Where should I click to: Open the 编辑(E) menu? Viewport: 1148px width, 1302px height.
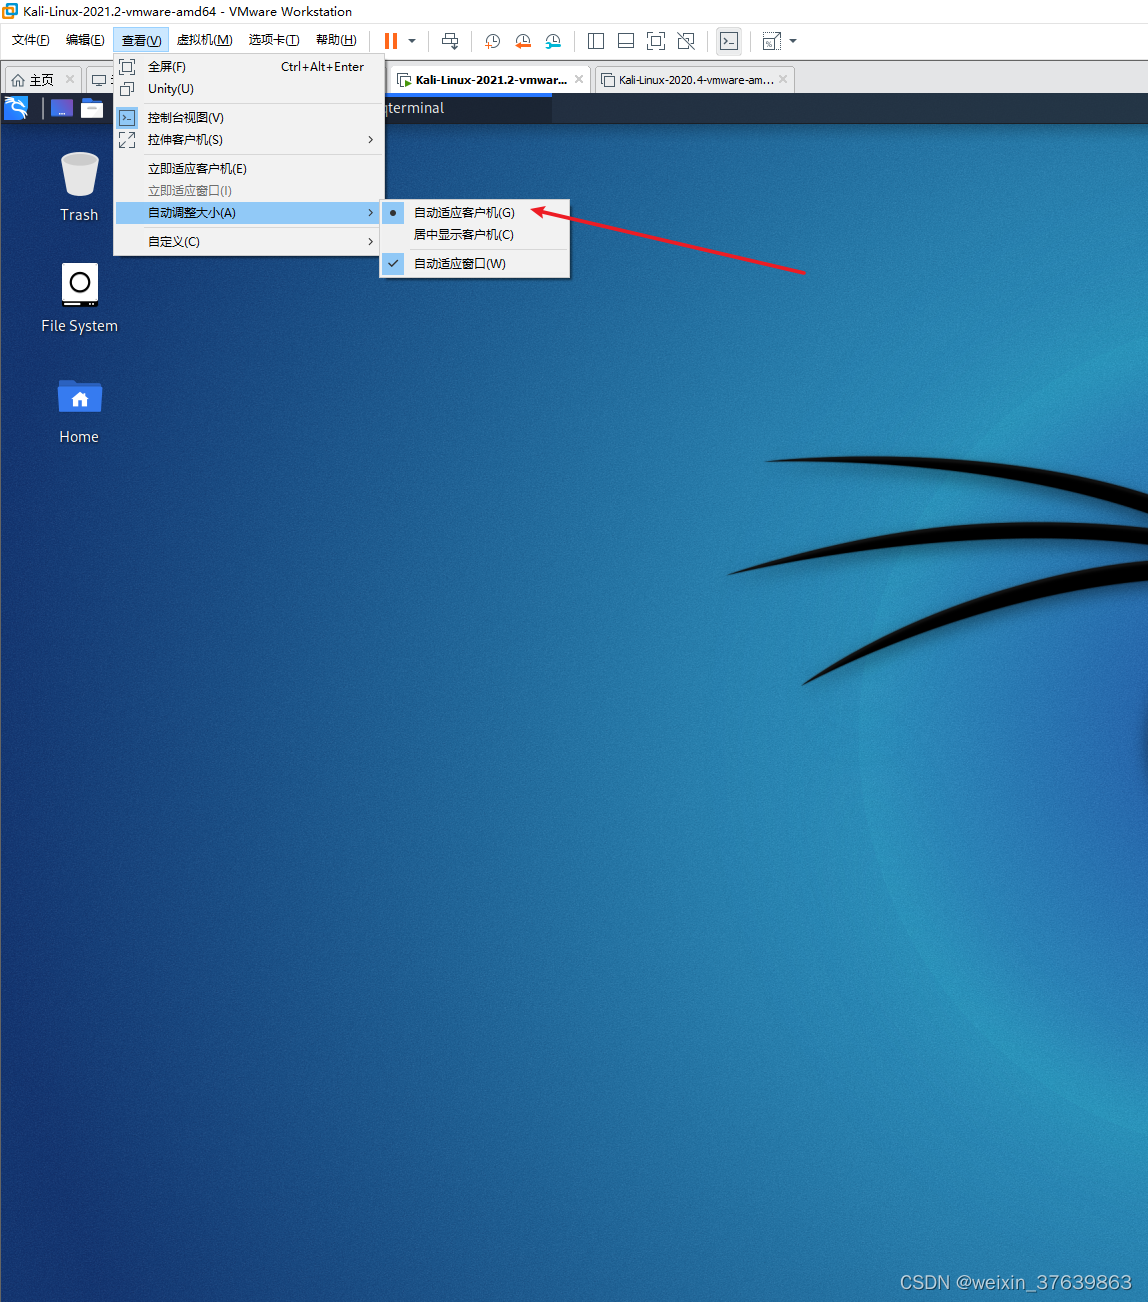click(85, 40)
